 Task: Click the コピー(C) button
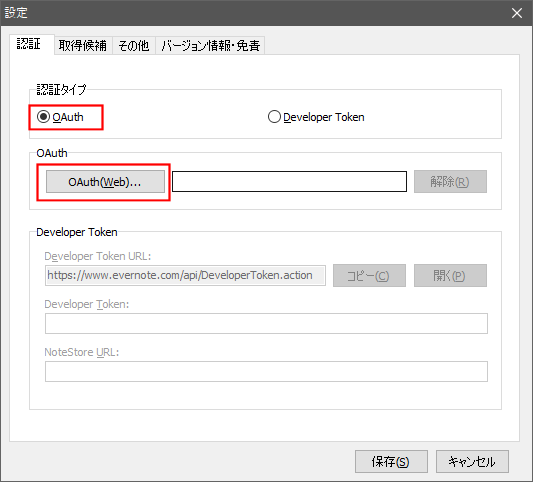[x=369, y=276]
